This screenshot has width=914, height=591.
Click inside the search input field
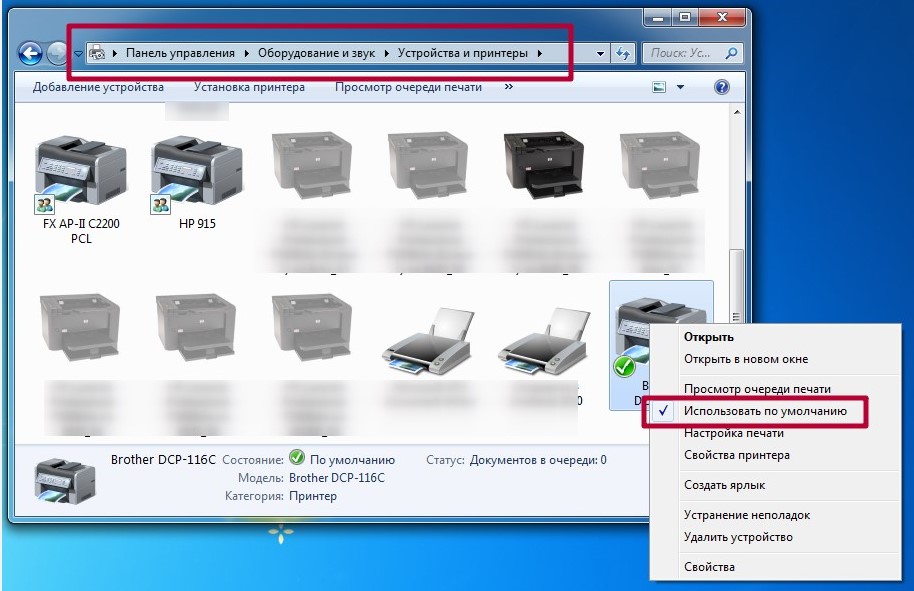(x=680, y=52)
